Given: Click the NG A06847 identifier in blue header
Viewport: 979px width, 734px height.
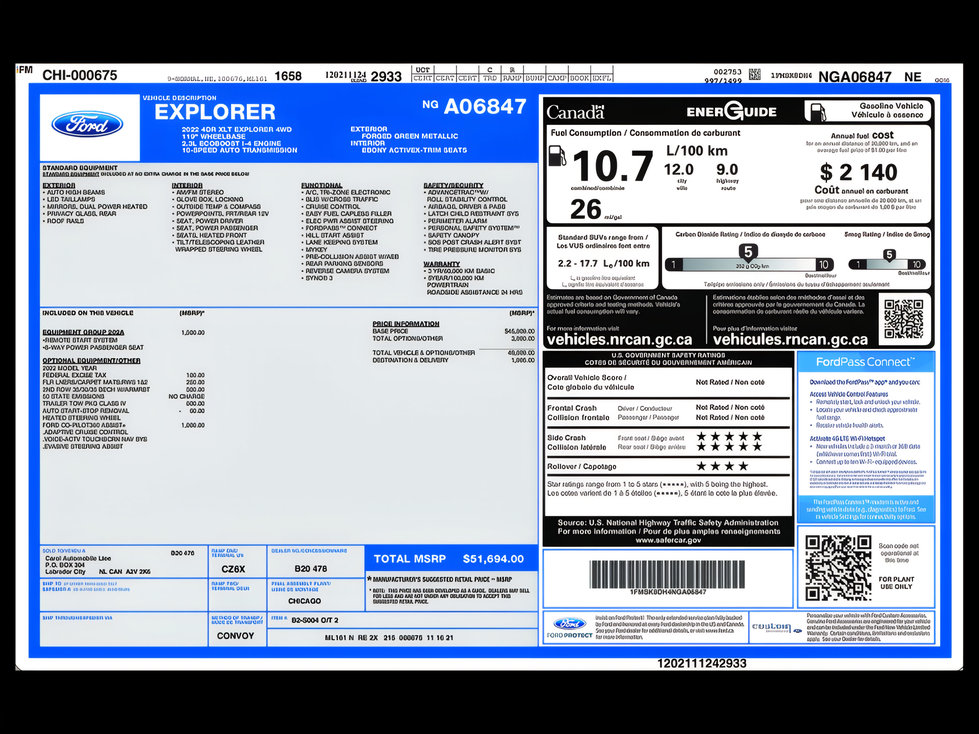Looking at the screenshot, I should coord(475,107).
